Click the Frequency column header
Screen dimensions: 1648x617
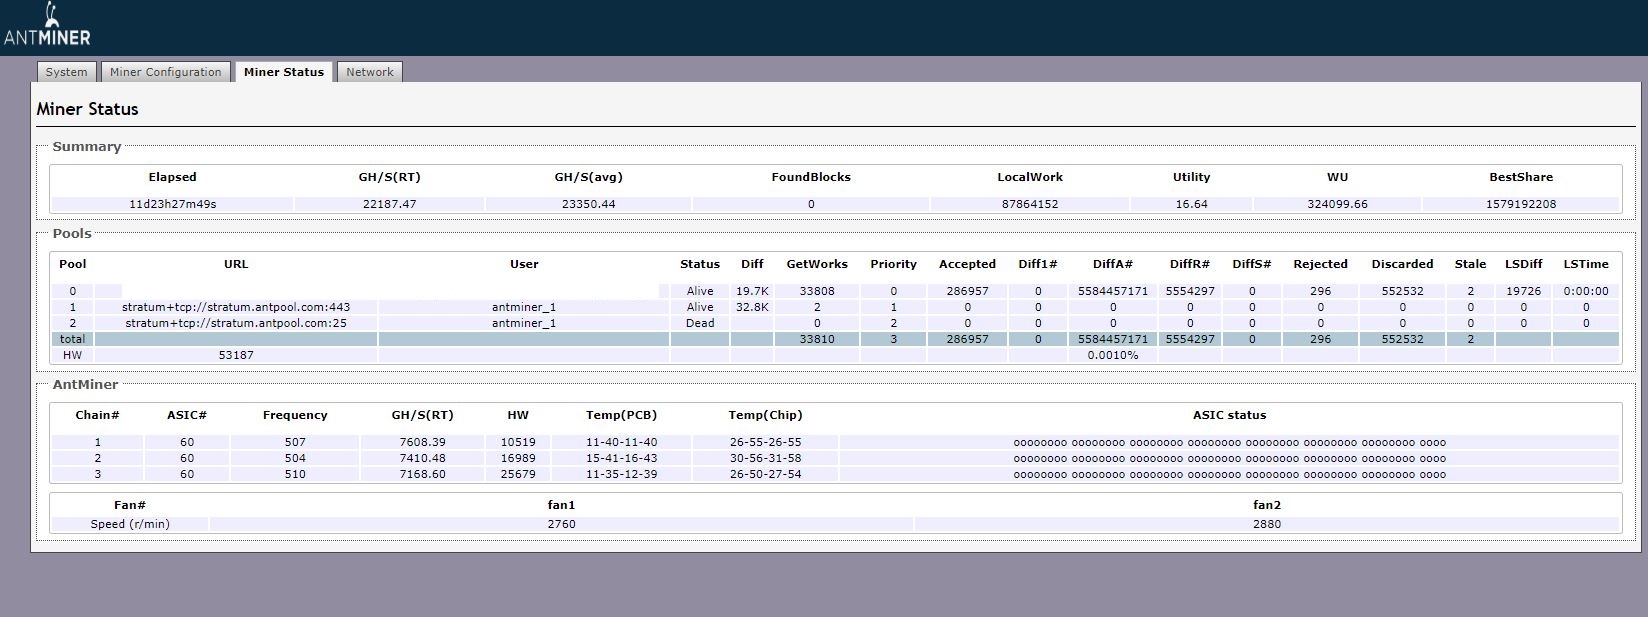tap(295, 415)
